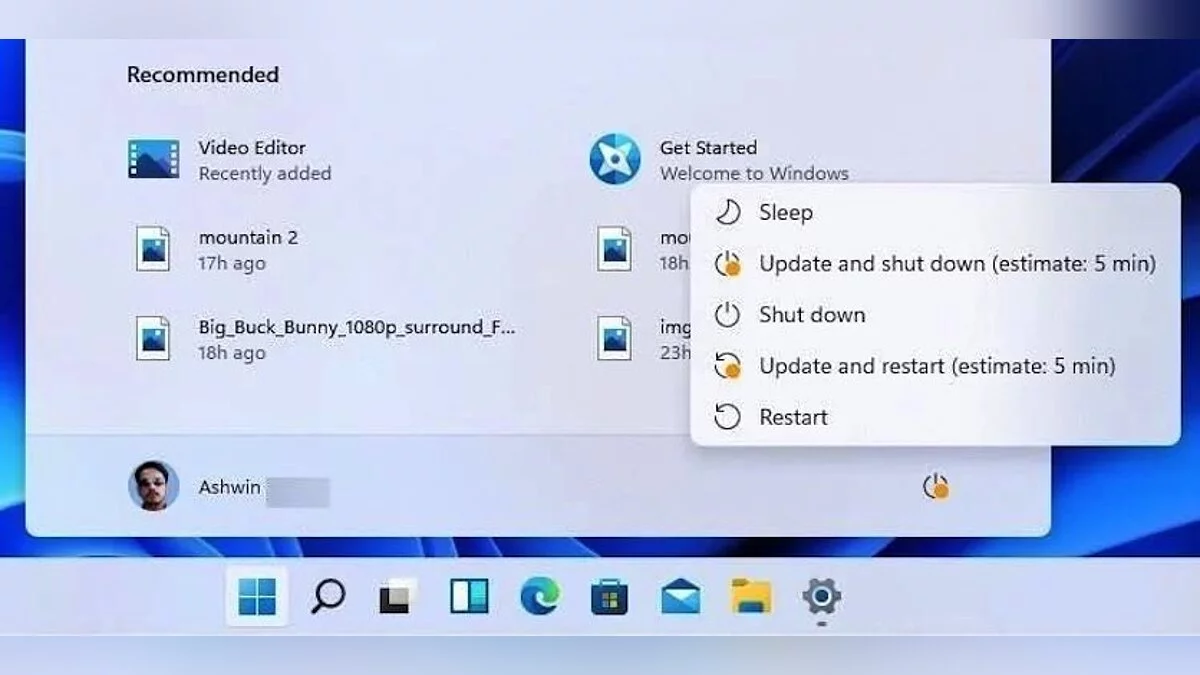Click the icon beside Update and shut down

click(728, 264)
